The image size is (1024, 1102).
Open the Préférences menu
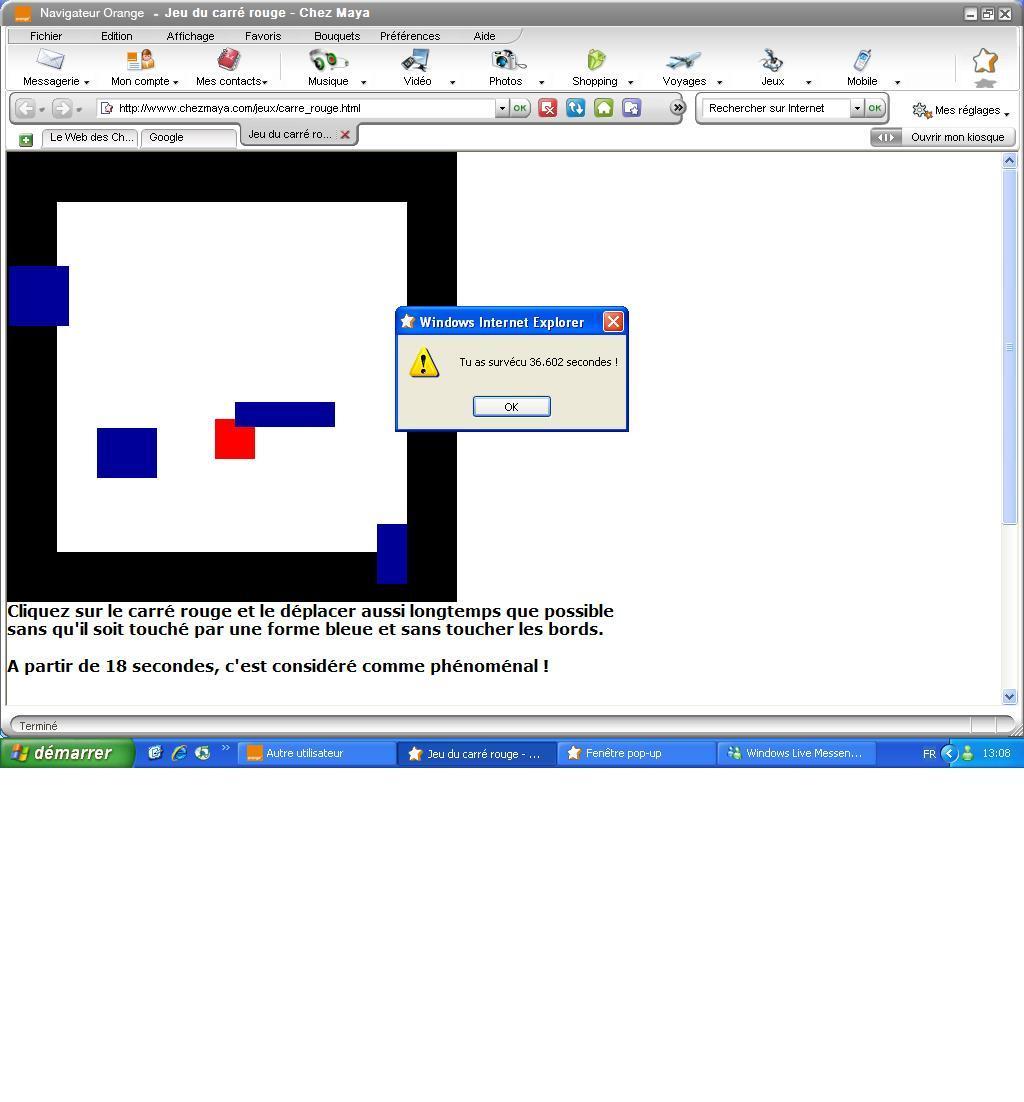pyautogui.click(x=410, y=36)
